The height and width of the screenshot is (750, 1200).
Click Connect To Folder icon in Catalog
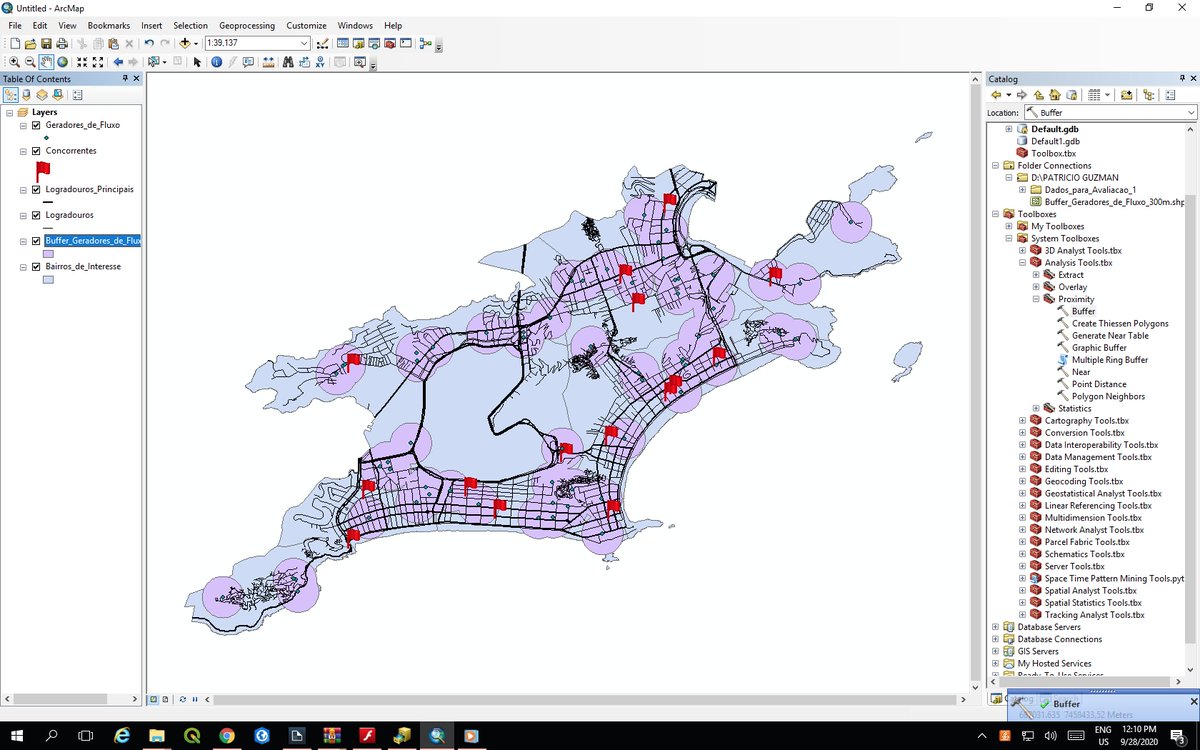[x=1126, y=95]
